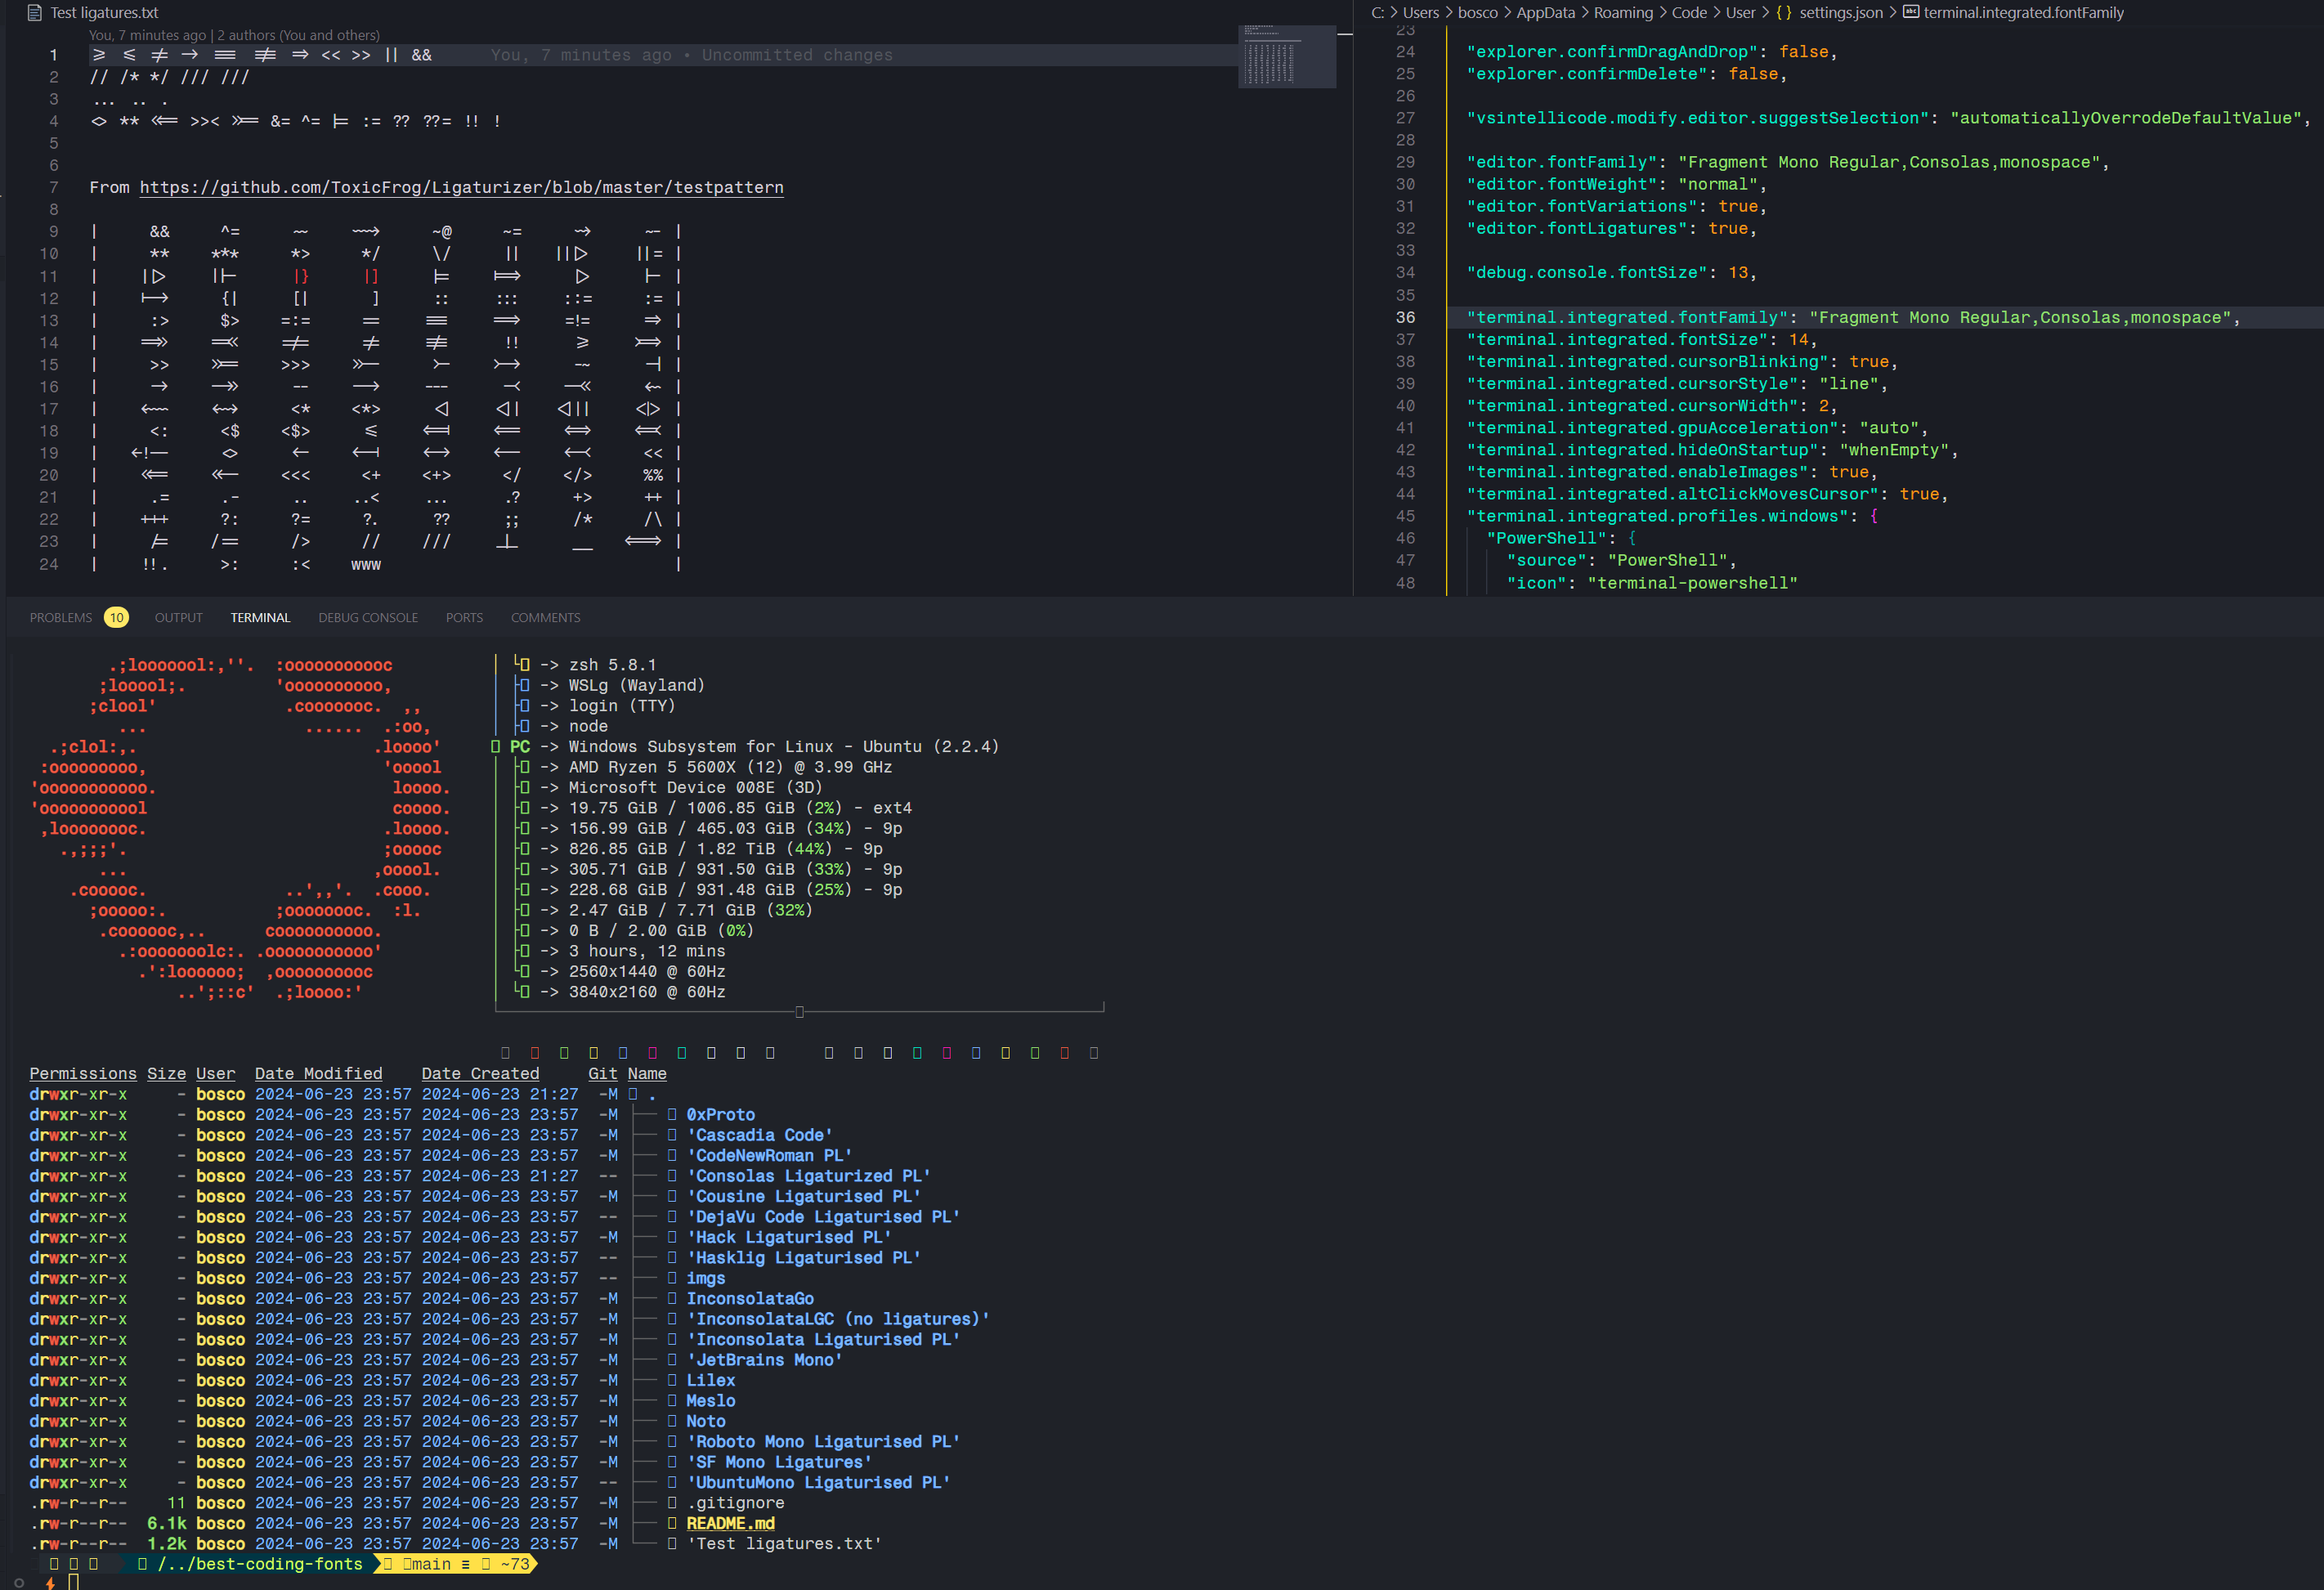Click the Test ligatures.txt editor tab
The width and height of the screenshot is (2324, 1590).
point(104,13)
